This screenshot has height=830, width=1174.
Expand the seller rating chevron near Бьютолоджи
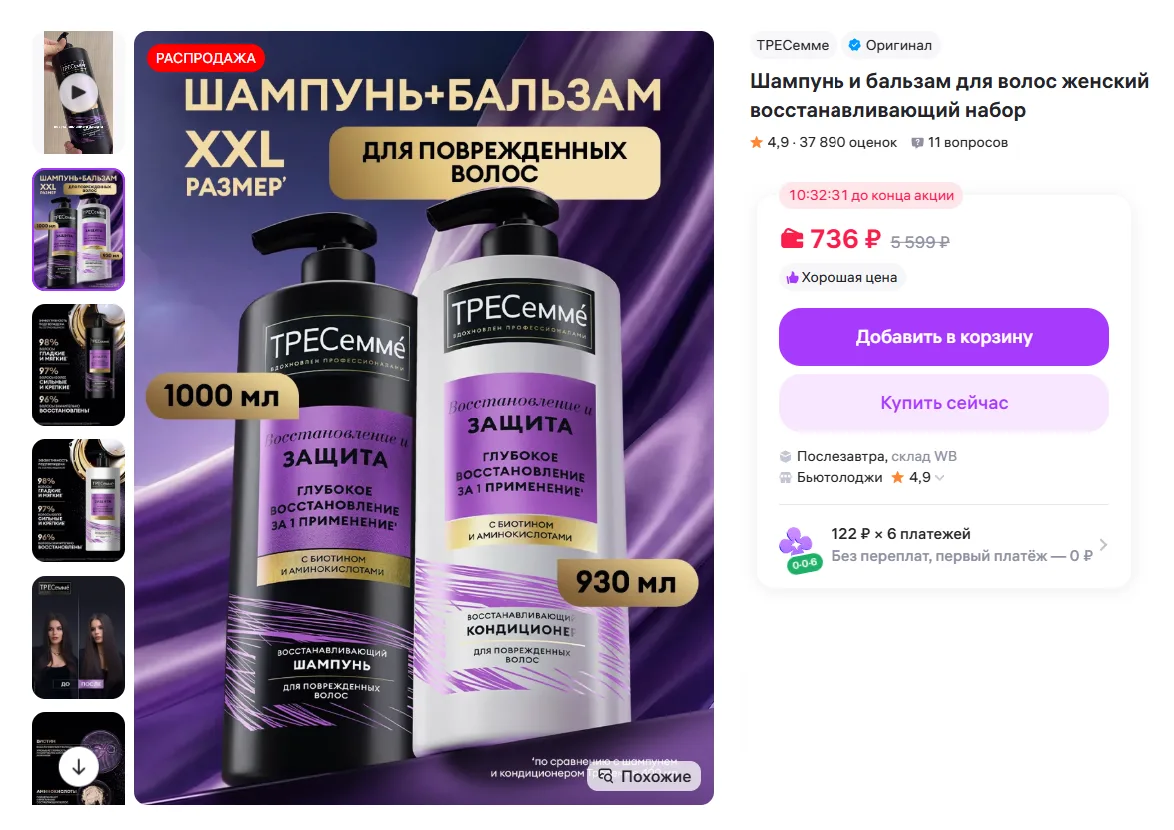click(x=940, y=478)
